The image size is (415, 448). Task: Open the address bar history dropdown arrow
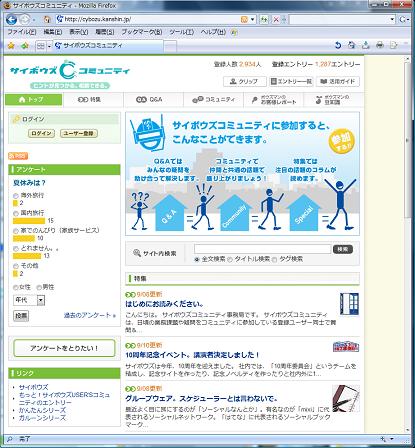(253, 20)
